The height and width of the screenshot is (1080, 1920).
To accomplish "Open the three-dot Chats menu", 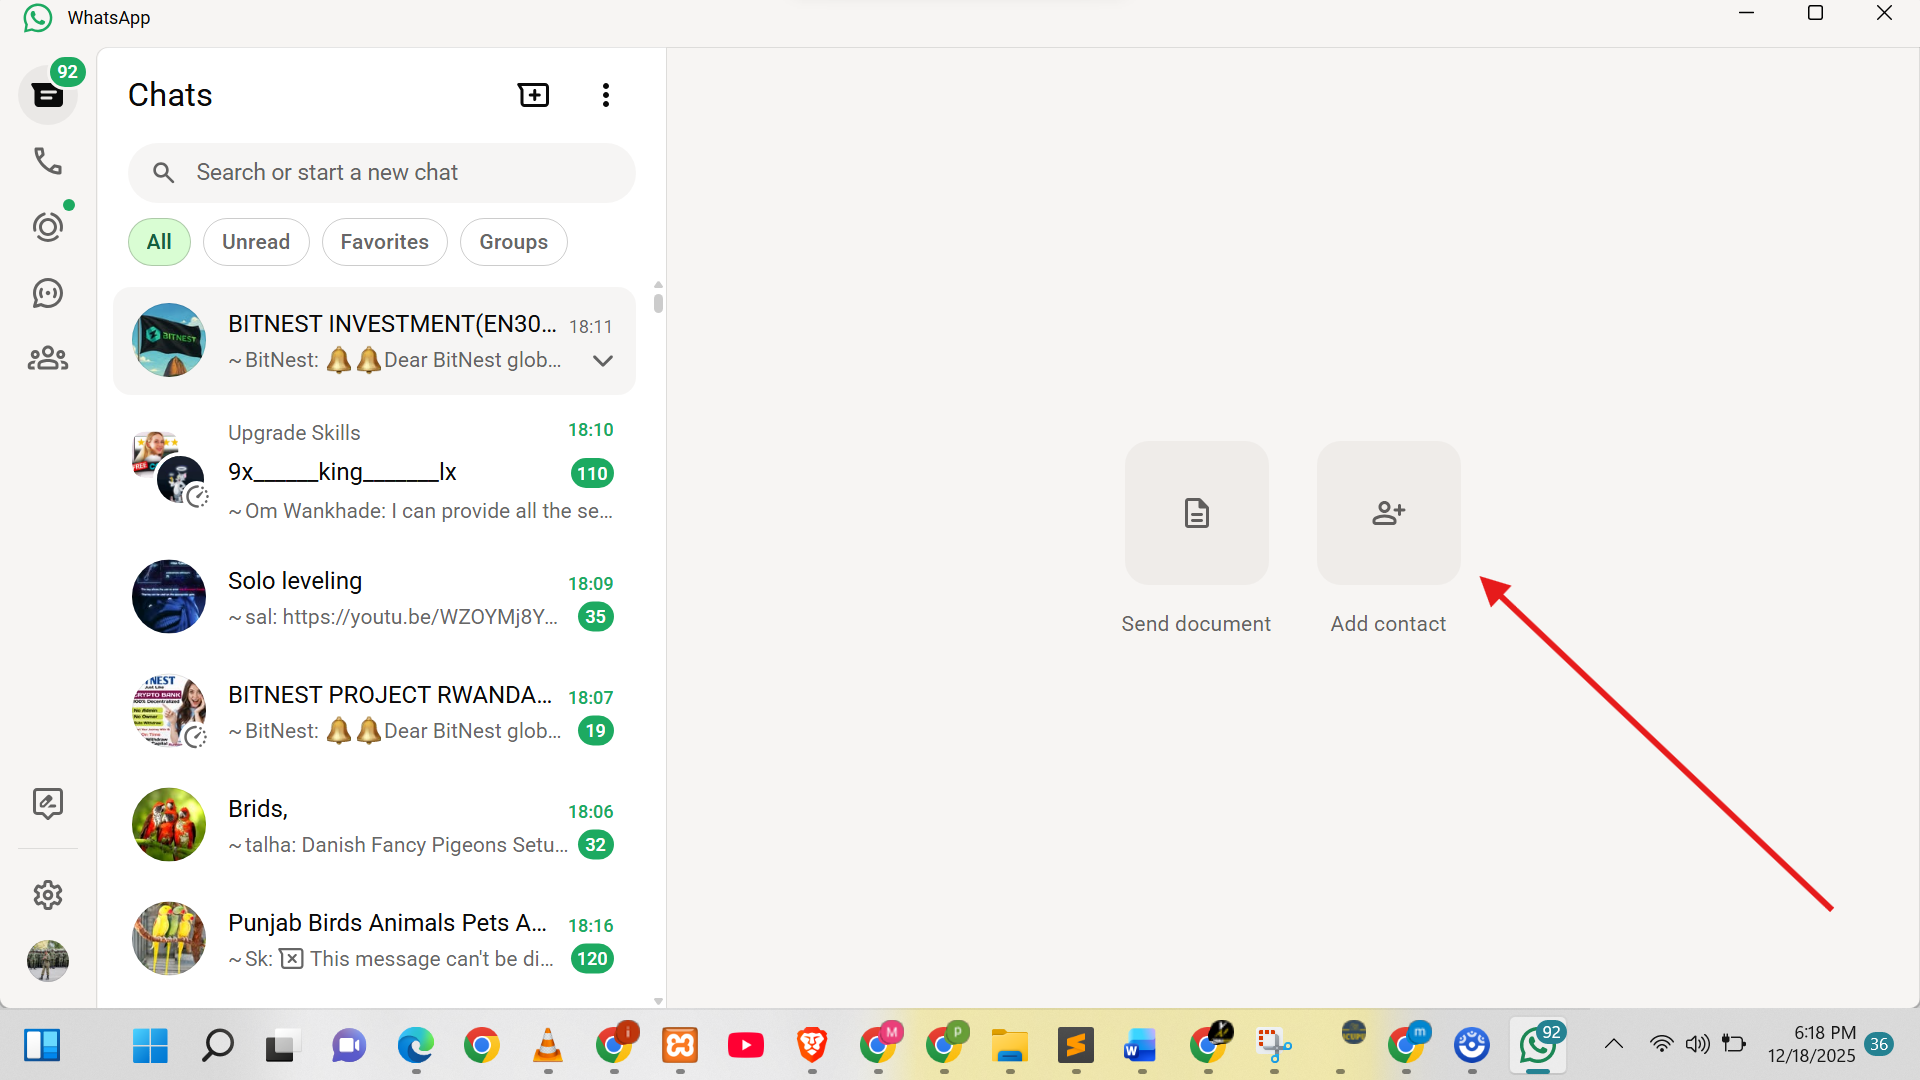I will coord(605,94).
